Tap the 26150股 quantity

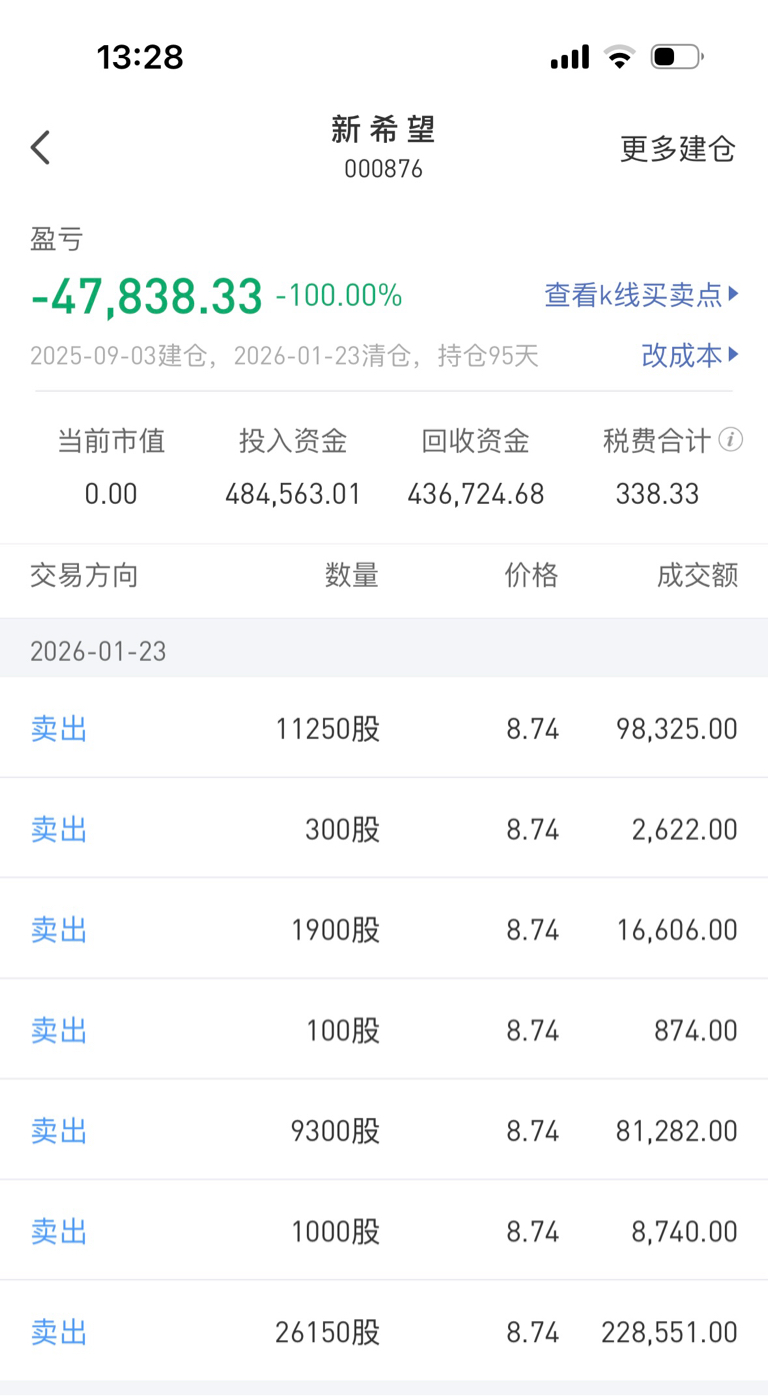(x=328, y=1332)
